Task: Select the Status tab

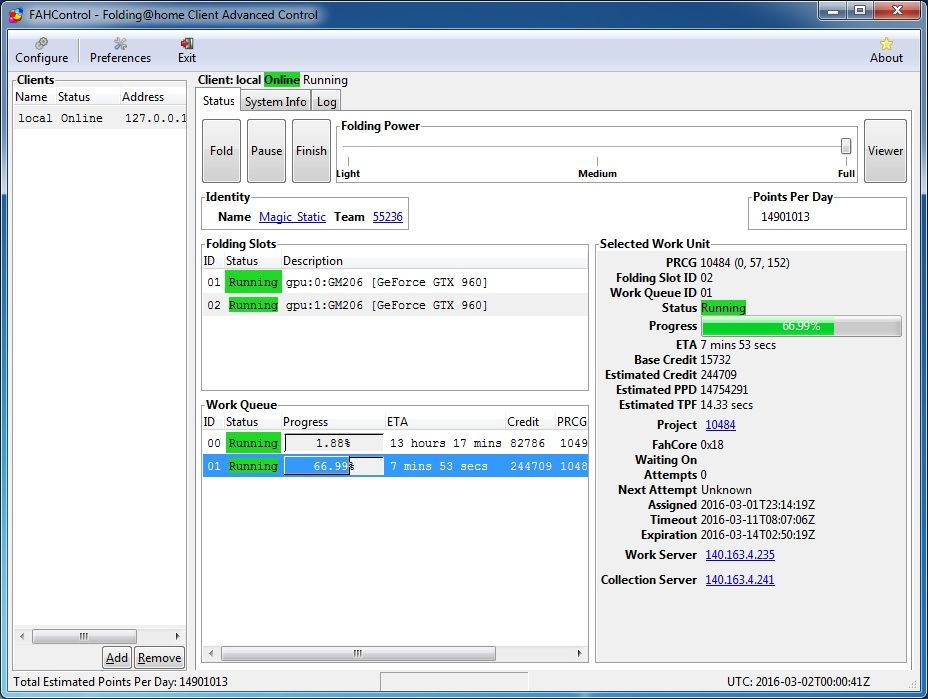Action: point(219,101)
